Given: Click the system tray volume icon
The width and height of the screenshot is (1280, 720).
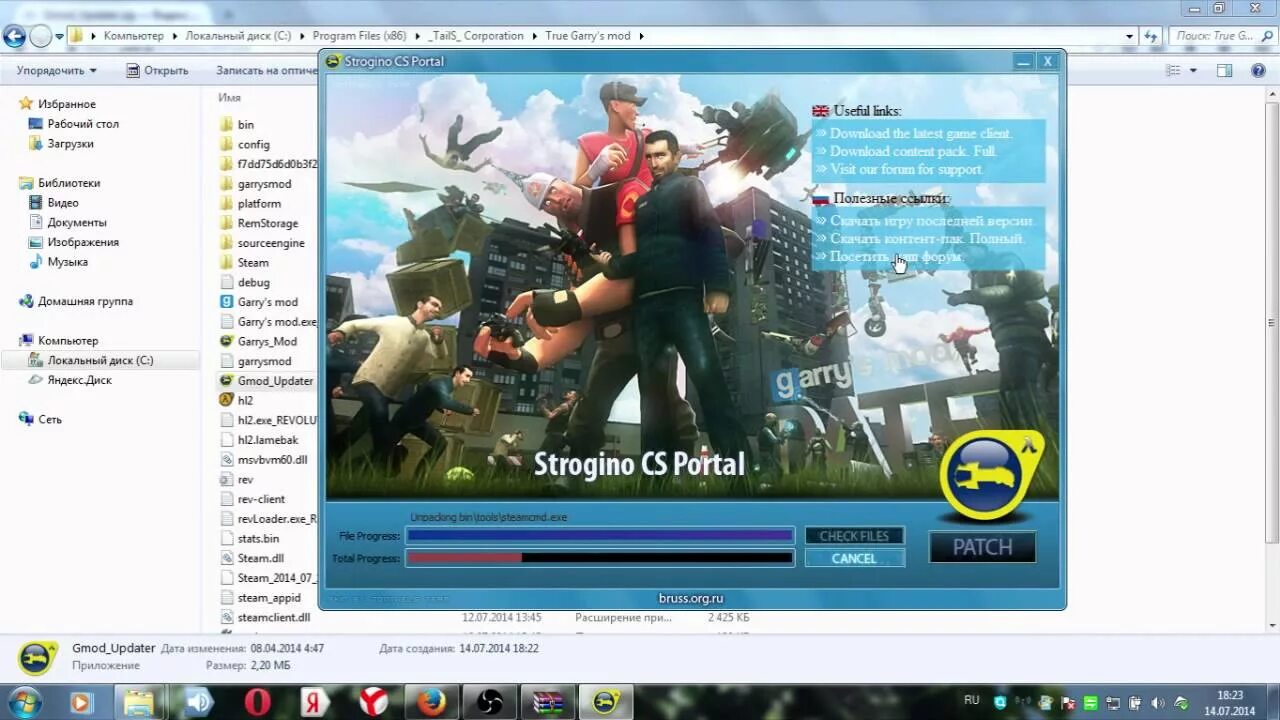Looking at the screenshot, I should (x=1160, y=703).
